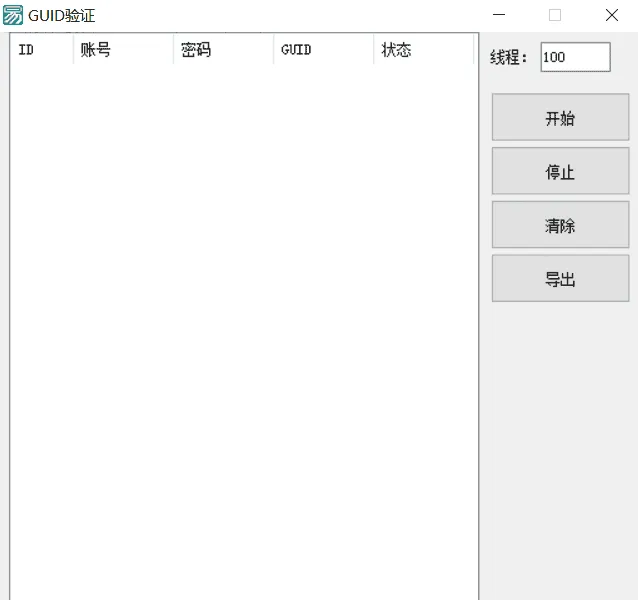Image resolution: width=638 pixels, height=600 pixels.
Task: Sort list by the ID column header
Action: pyautogui.click(x=40, y=50)
